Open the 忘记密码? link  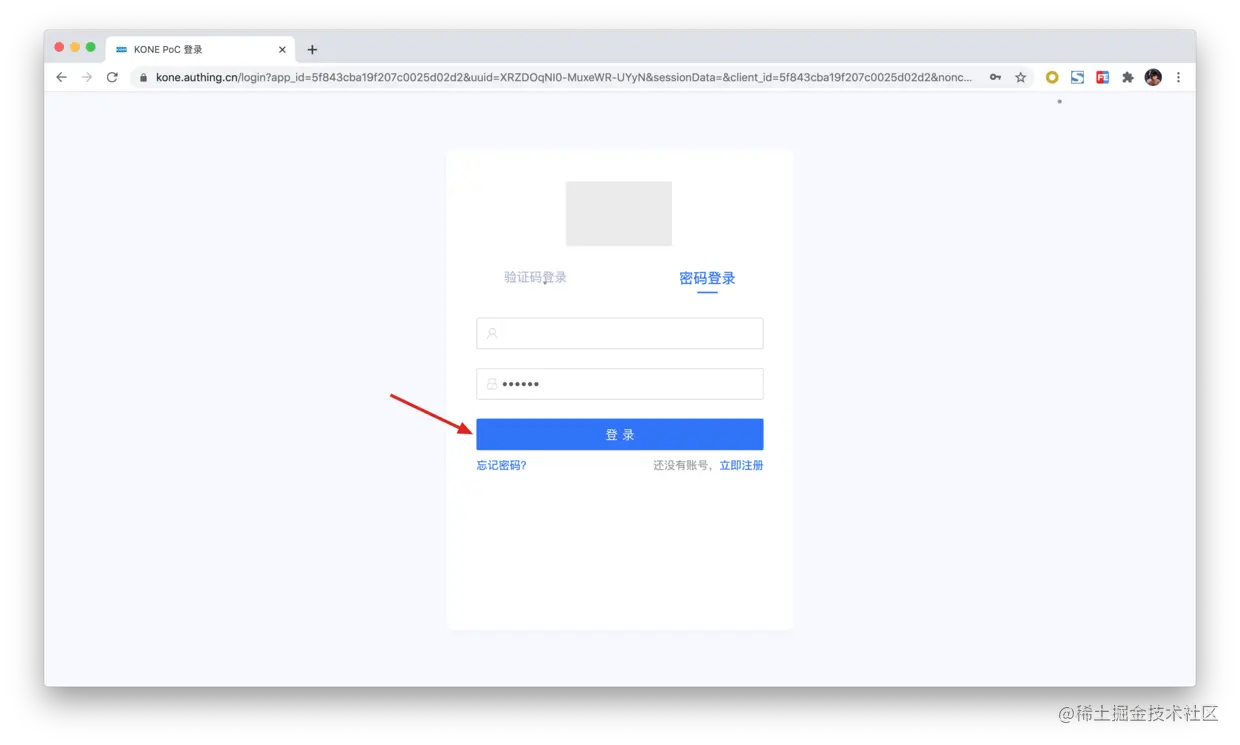coord(501,465)
